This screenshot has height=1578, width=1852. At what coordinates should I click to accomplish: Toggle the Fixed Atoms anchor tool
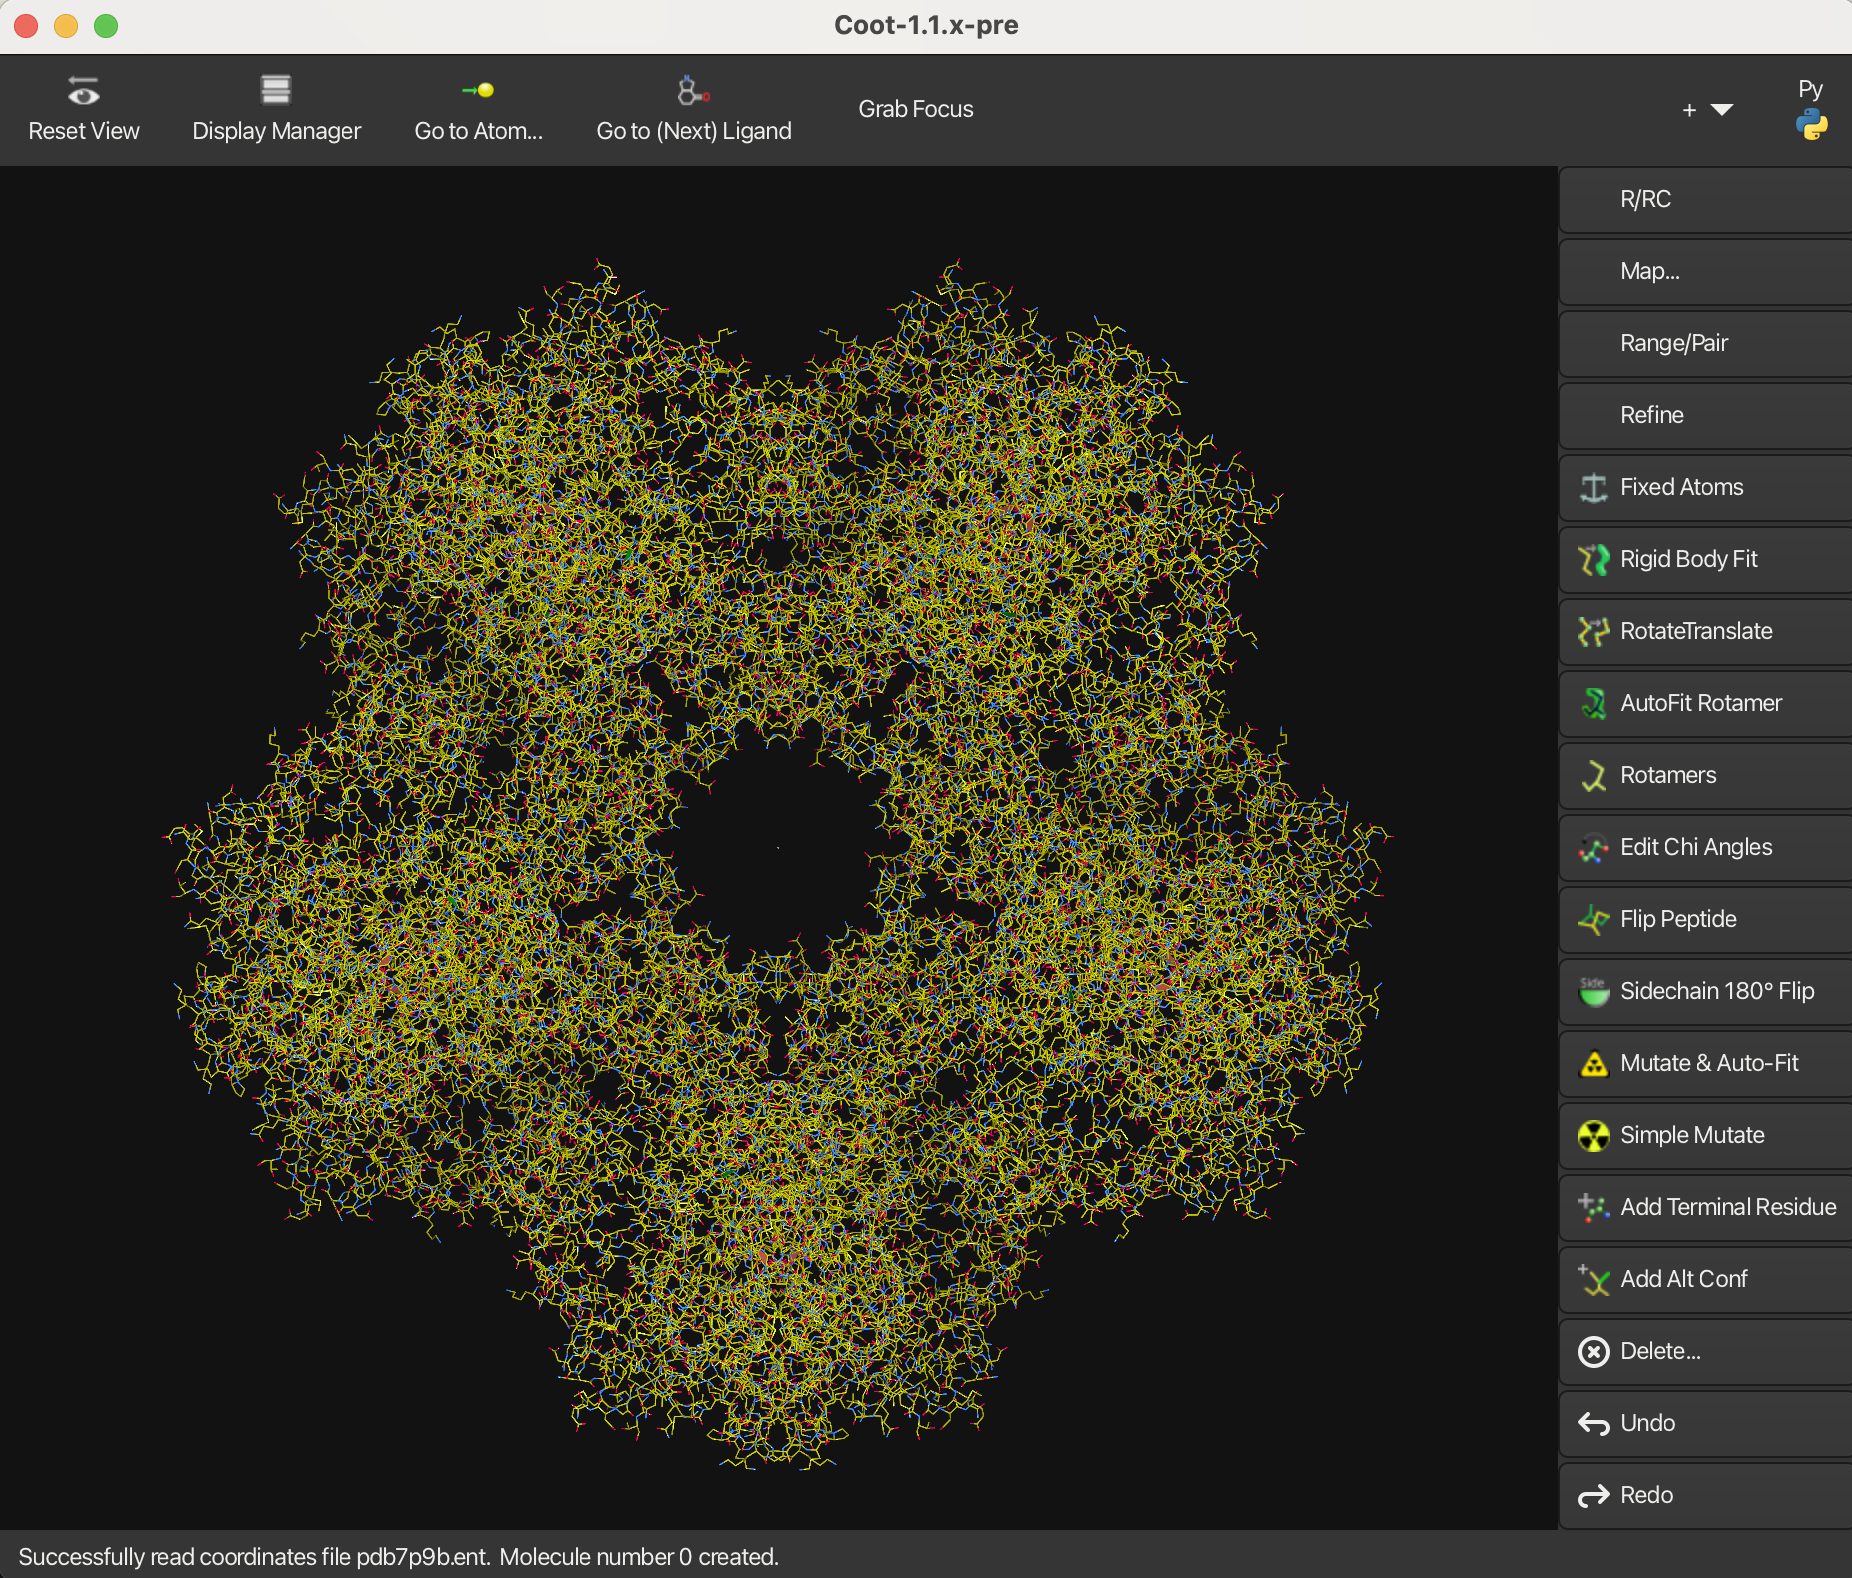(x=1593, y=487)
